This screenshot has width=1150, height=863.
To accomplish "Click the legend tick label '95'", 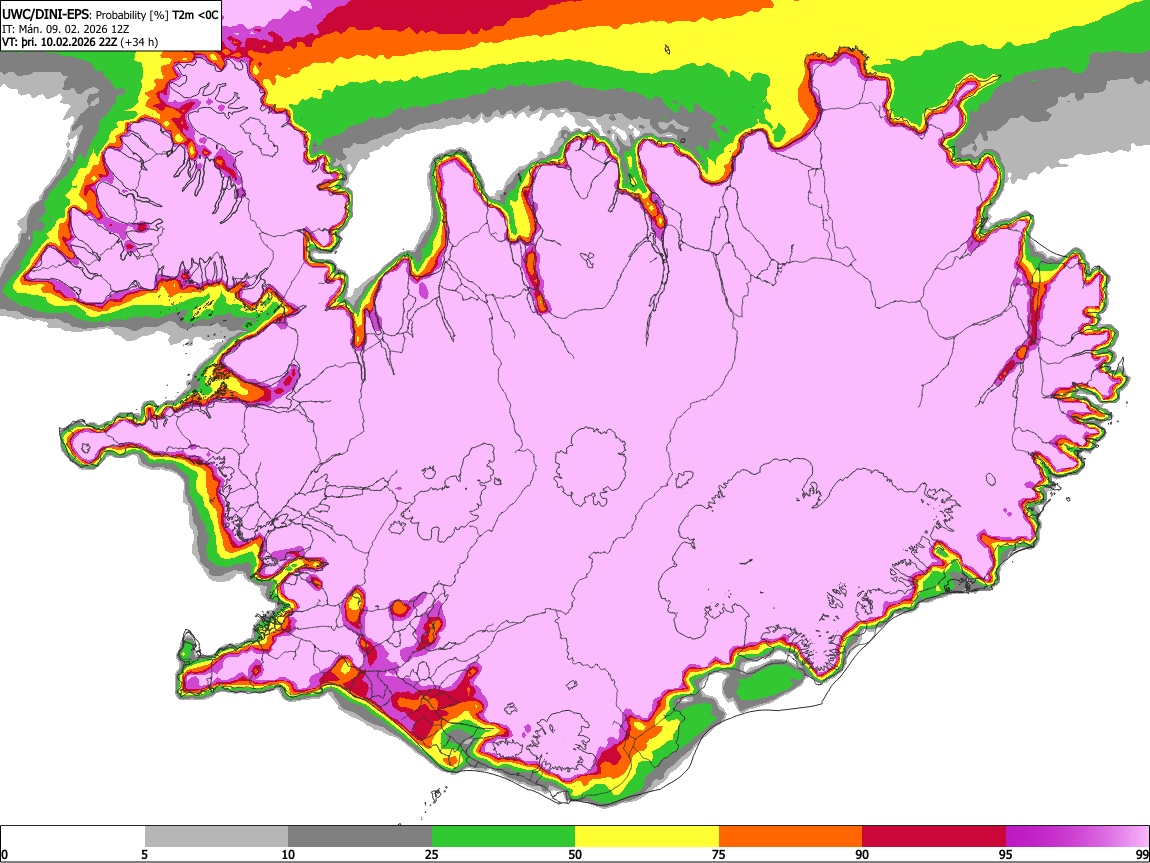I will pos(1006,854).
